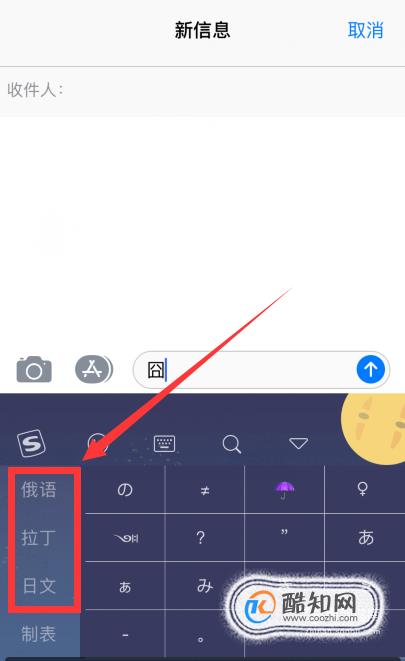
Task: Insert the み hiragana key
Action: (x=205, y=585)
